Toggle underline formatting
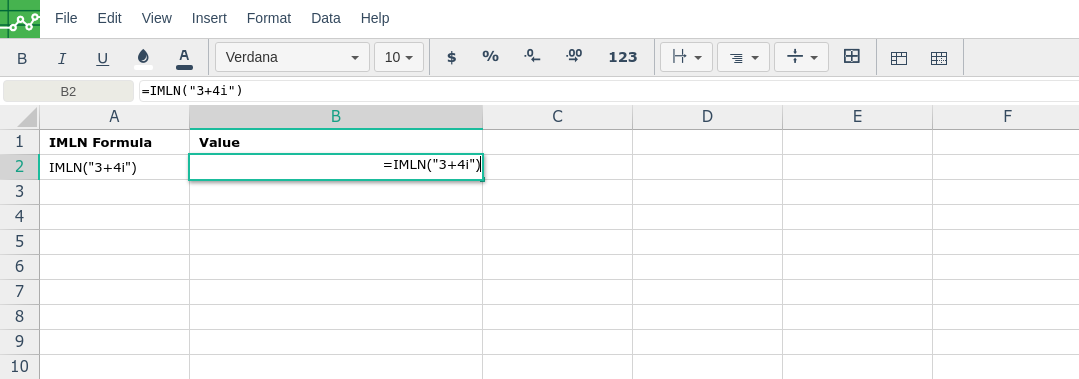The image size is (1079, 379). coord(103,58)
